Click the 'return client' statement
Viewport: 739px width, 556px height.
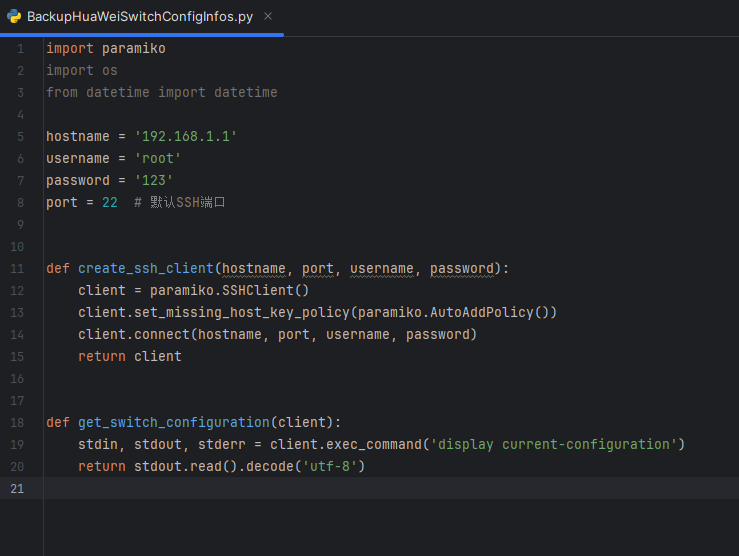point(130,356)
